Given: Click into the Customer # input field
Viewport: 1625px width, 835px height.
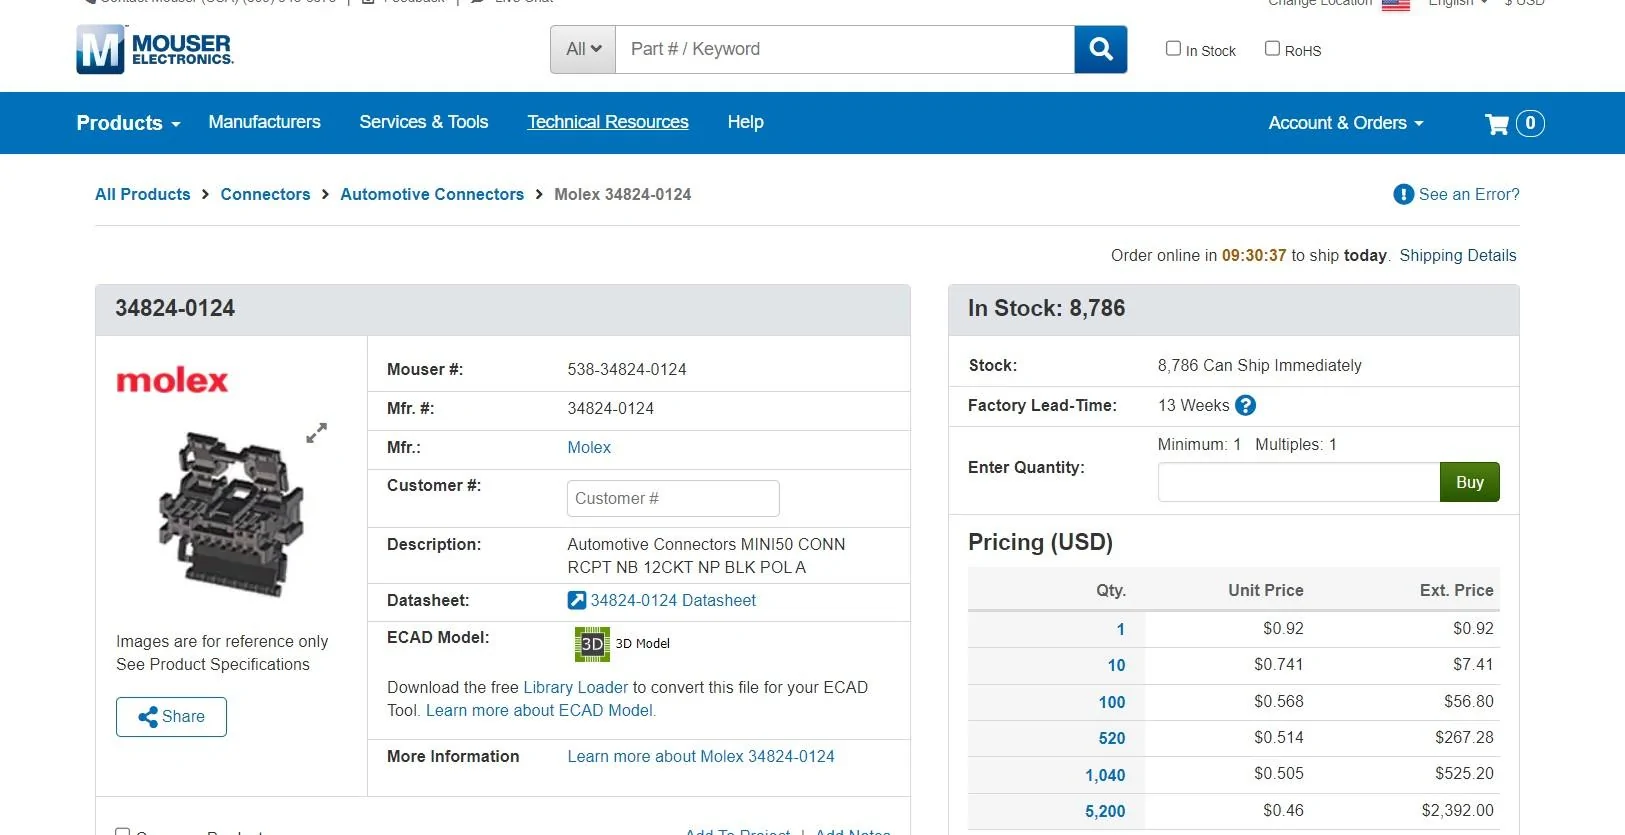Looking at the screenshot, I should click(673, 499).
